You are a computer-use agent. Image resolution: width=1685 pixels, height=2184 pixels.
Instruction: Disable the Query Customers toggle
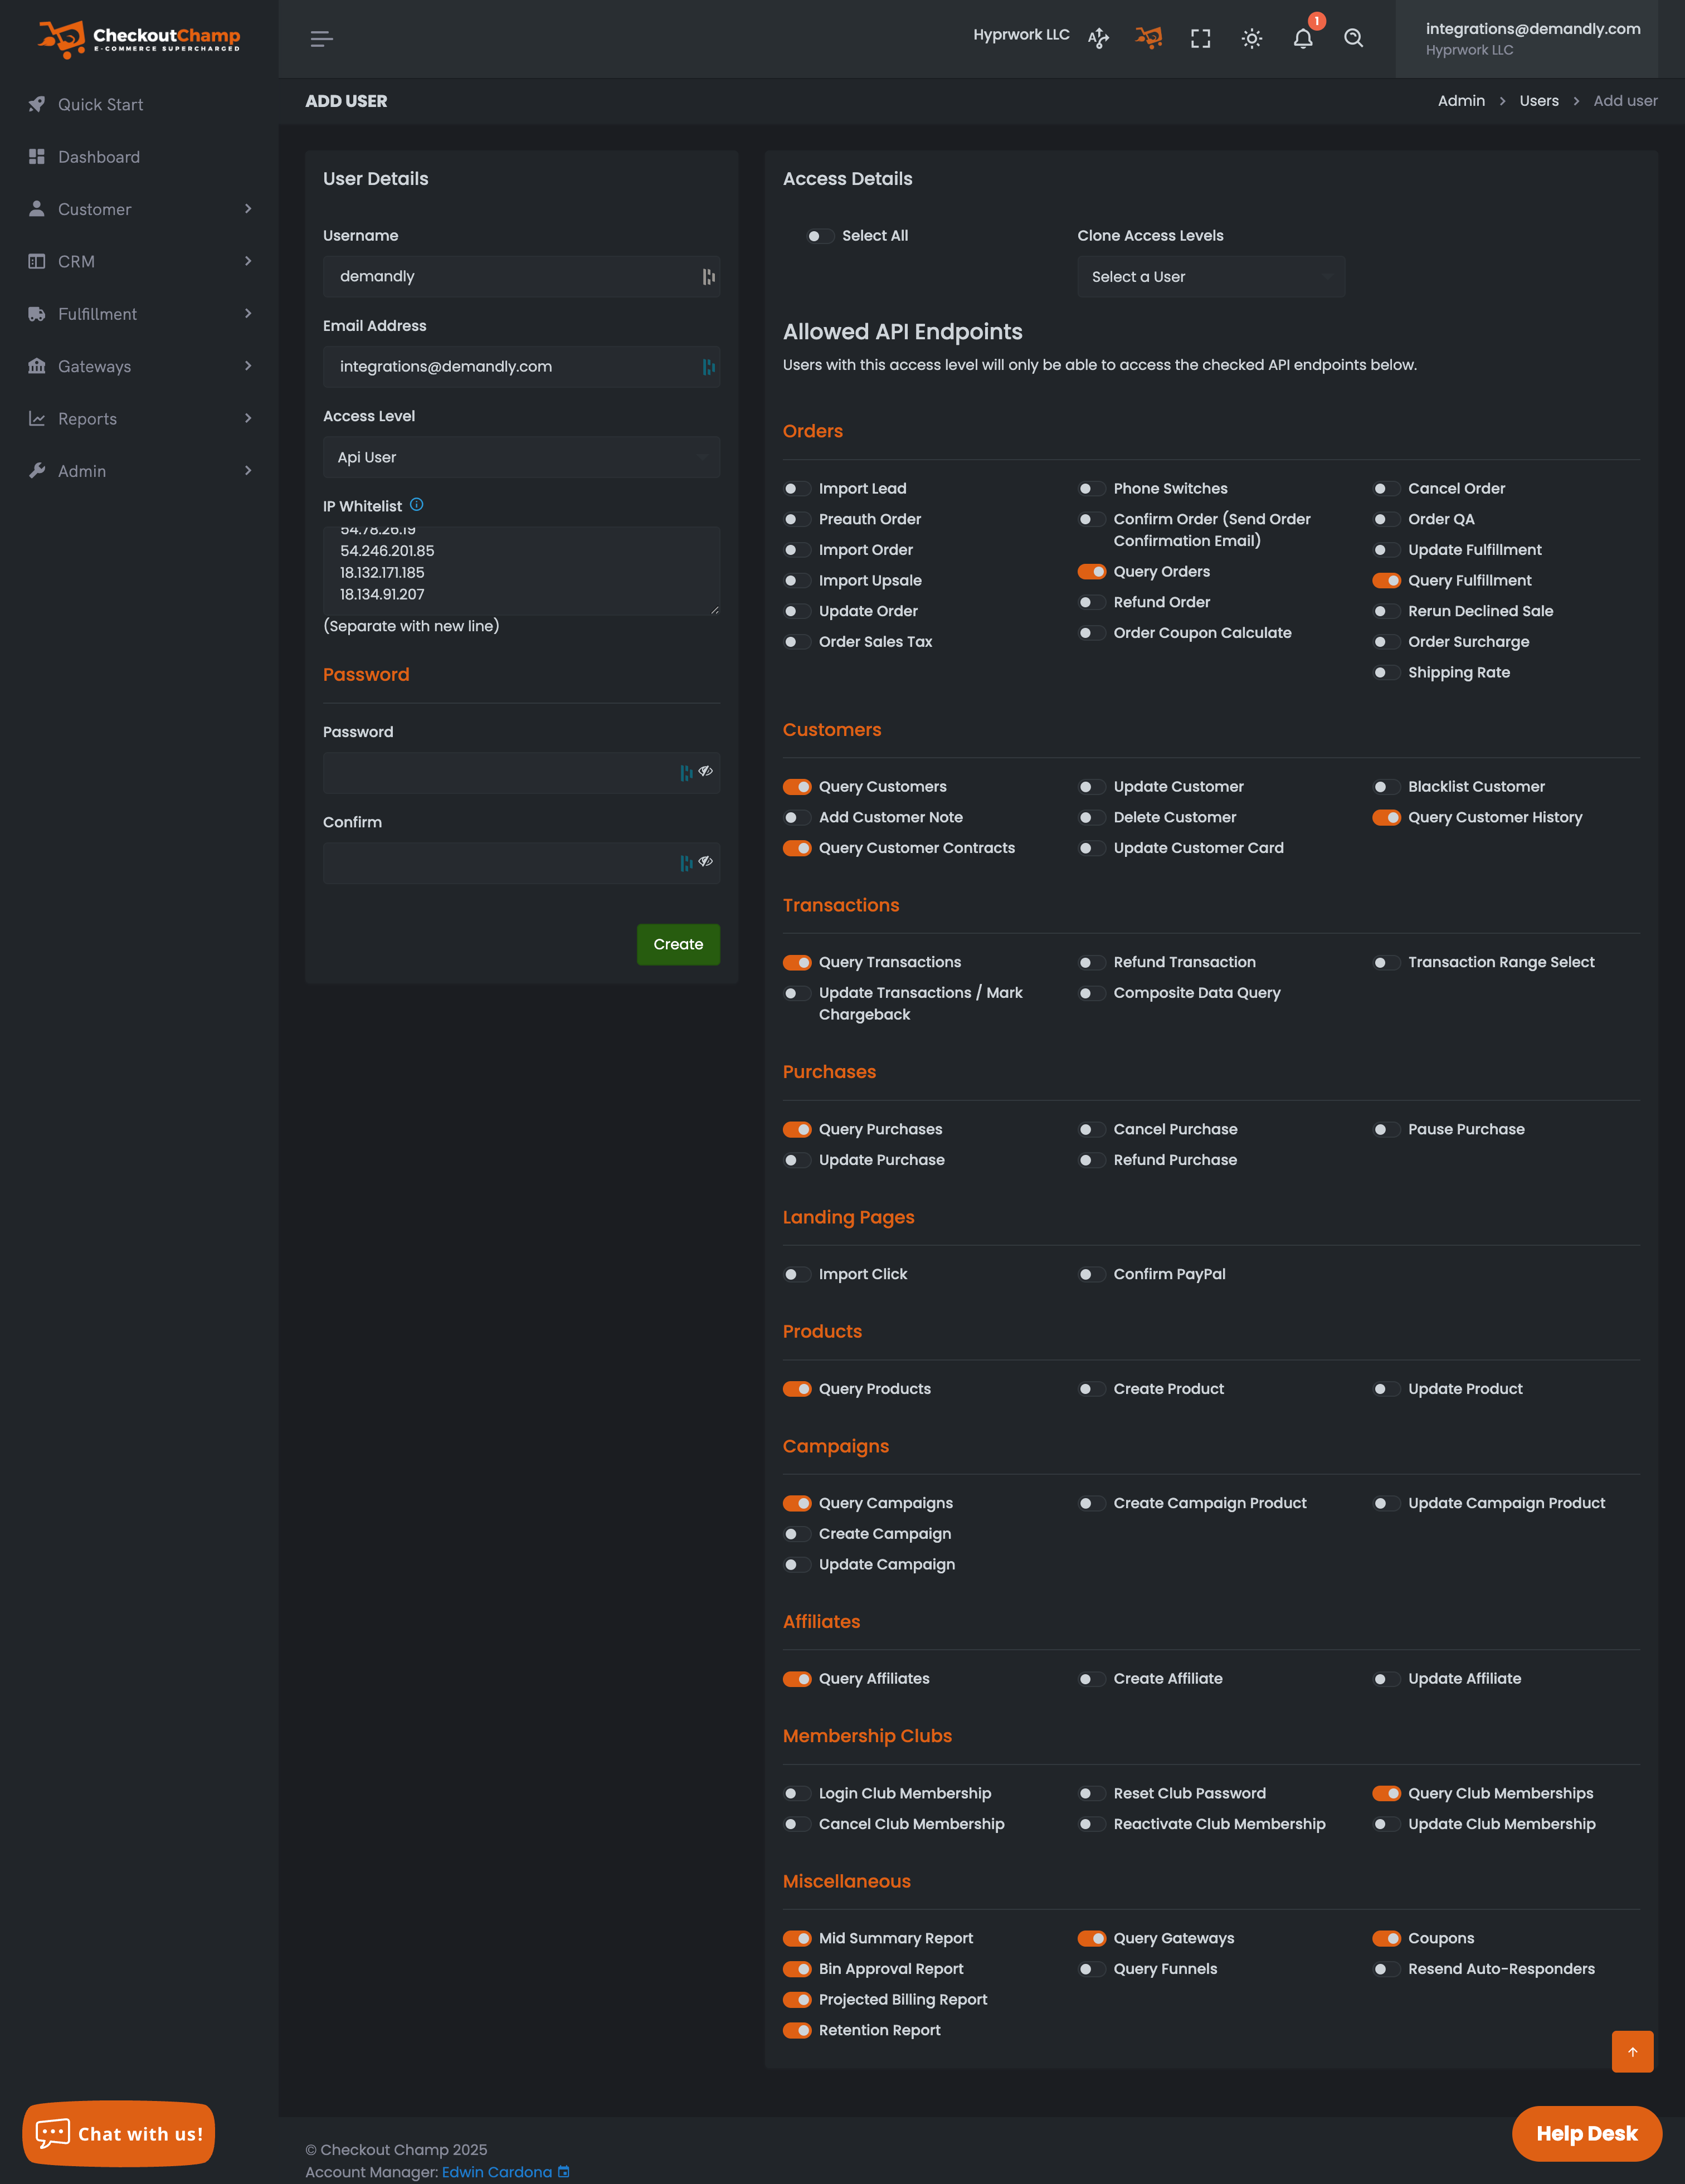(x=797, y=787)
